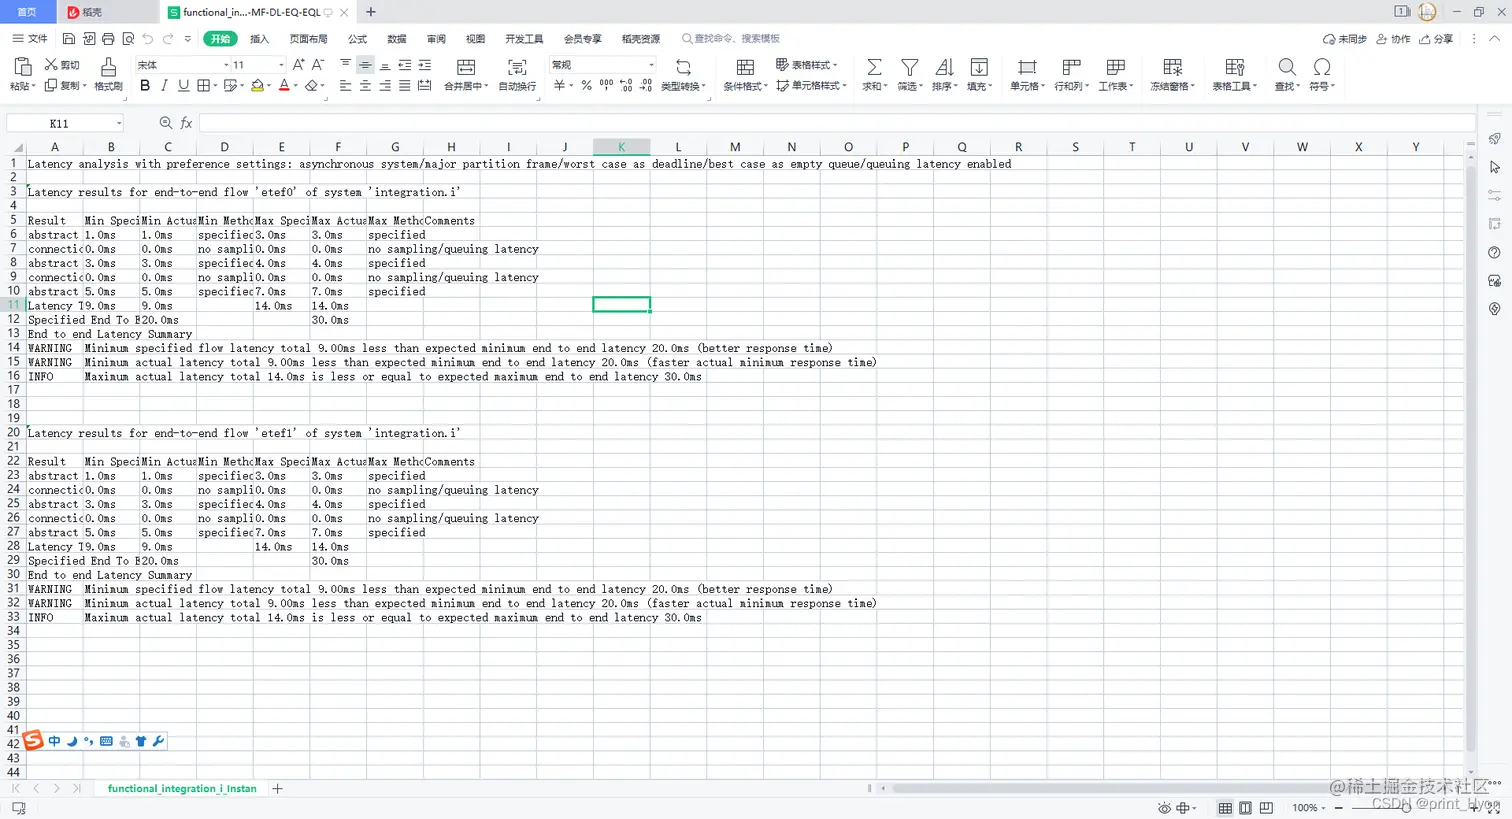The image size is (1512, 819).
Task: Click the Share (分享) button
Action: point(1436,39)
